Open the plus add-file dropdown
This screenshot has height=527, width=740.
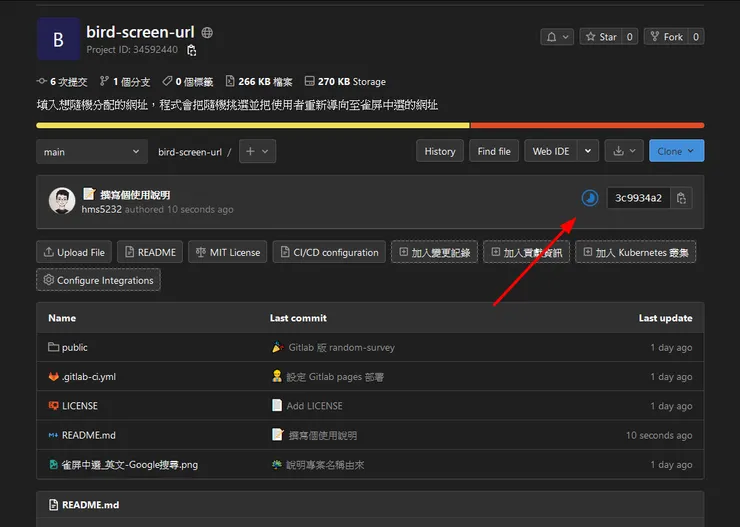click(x=257, y=151)
